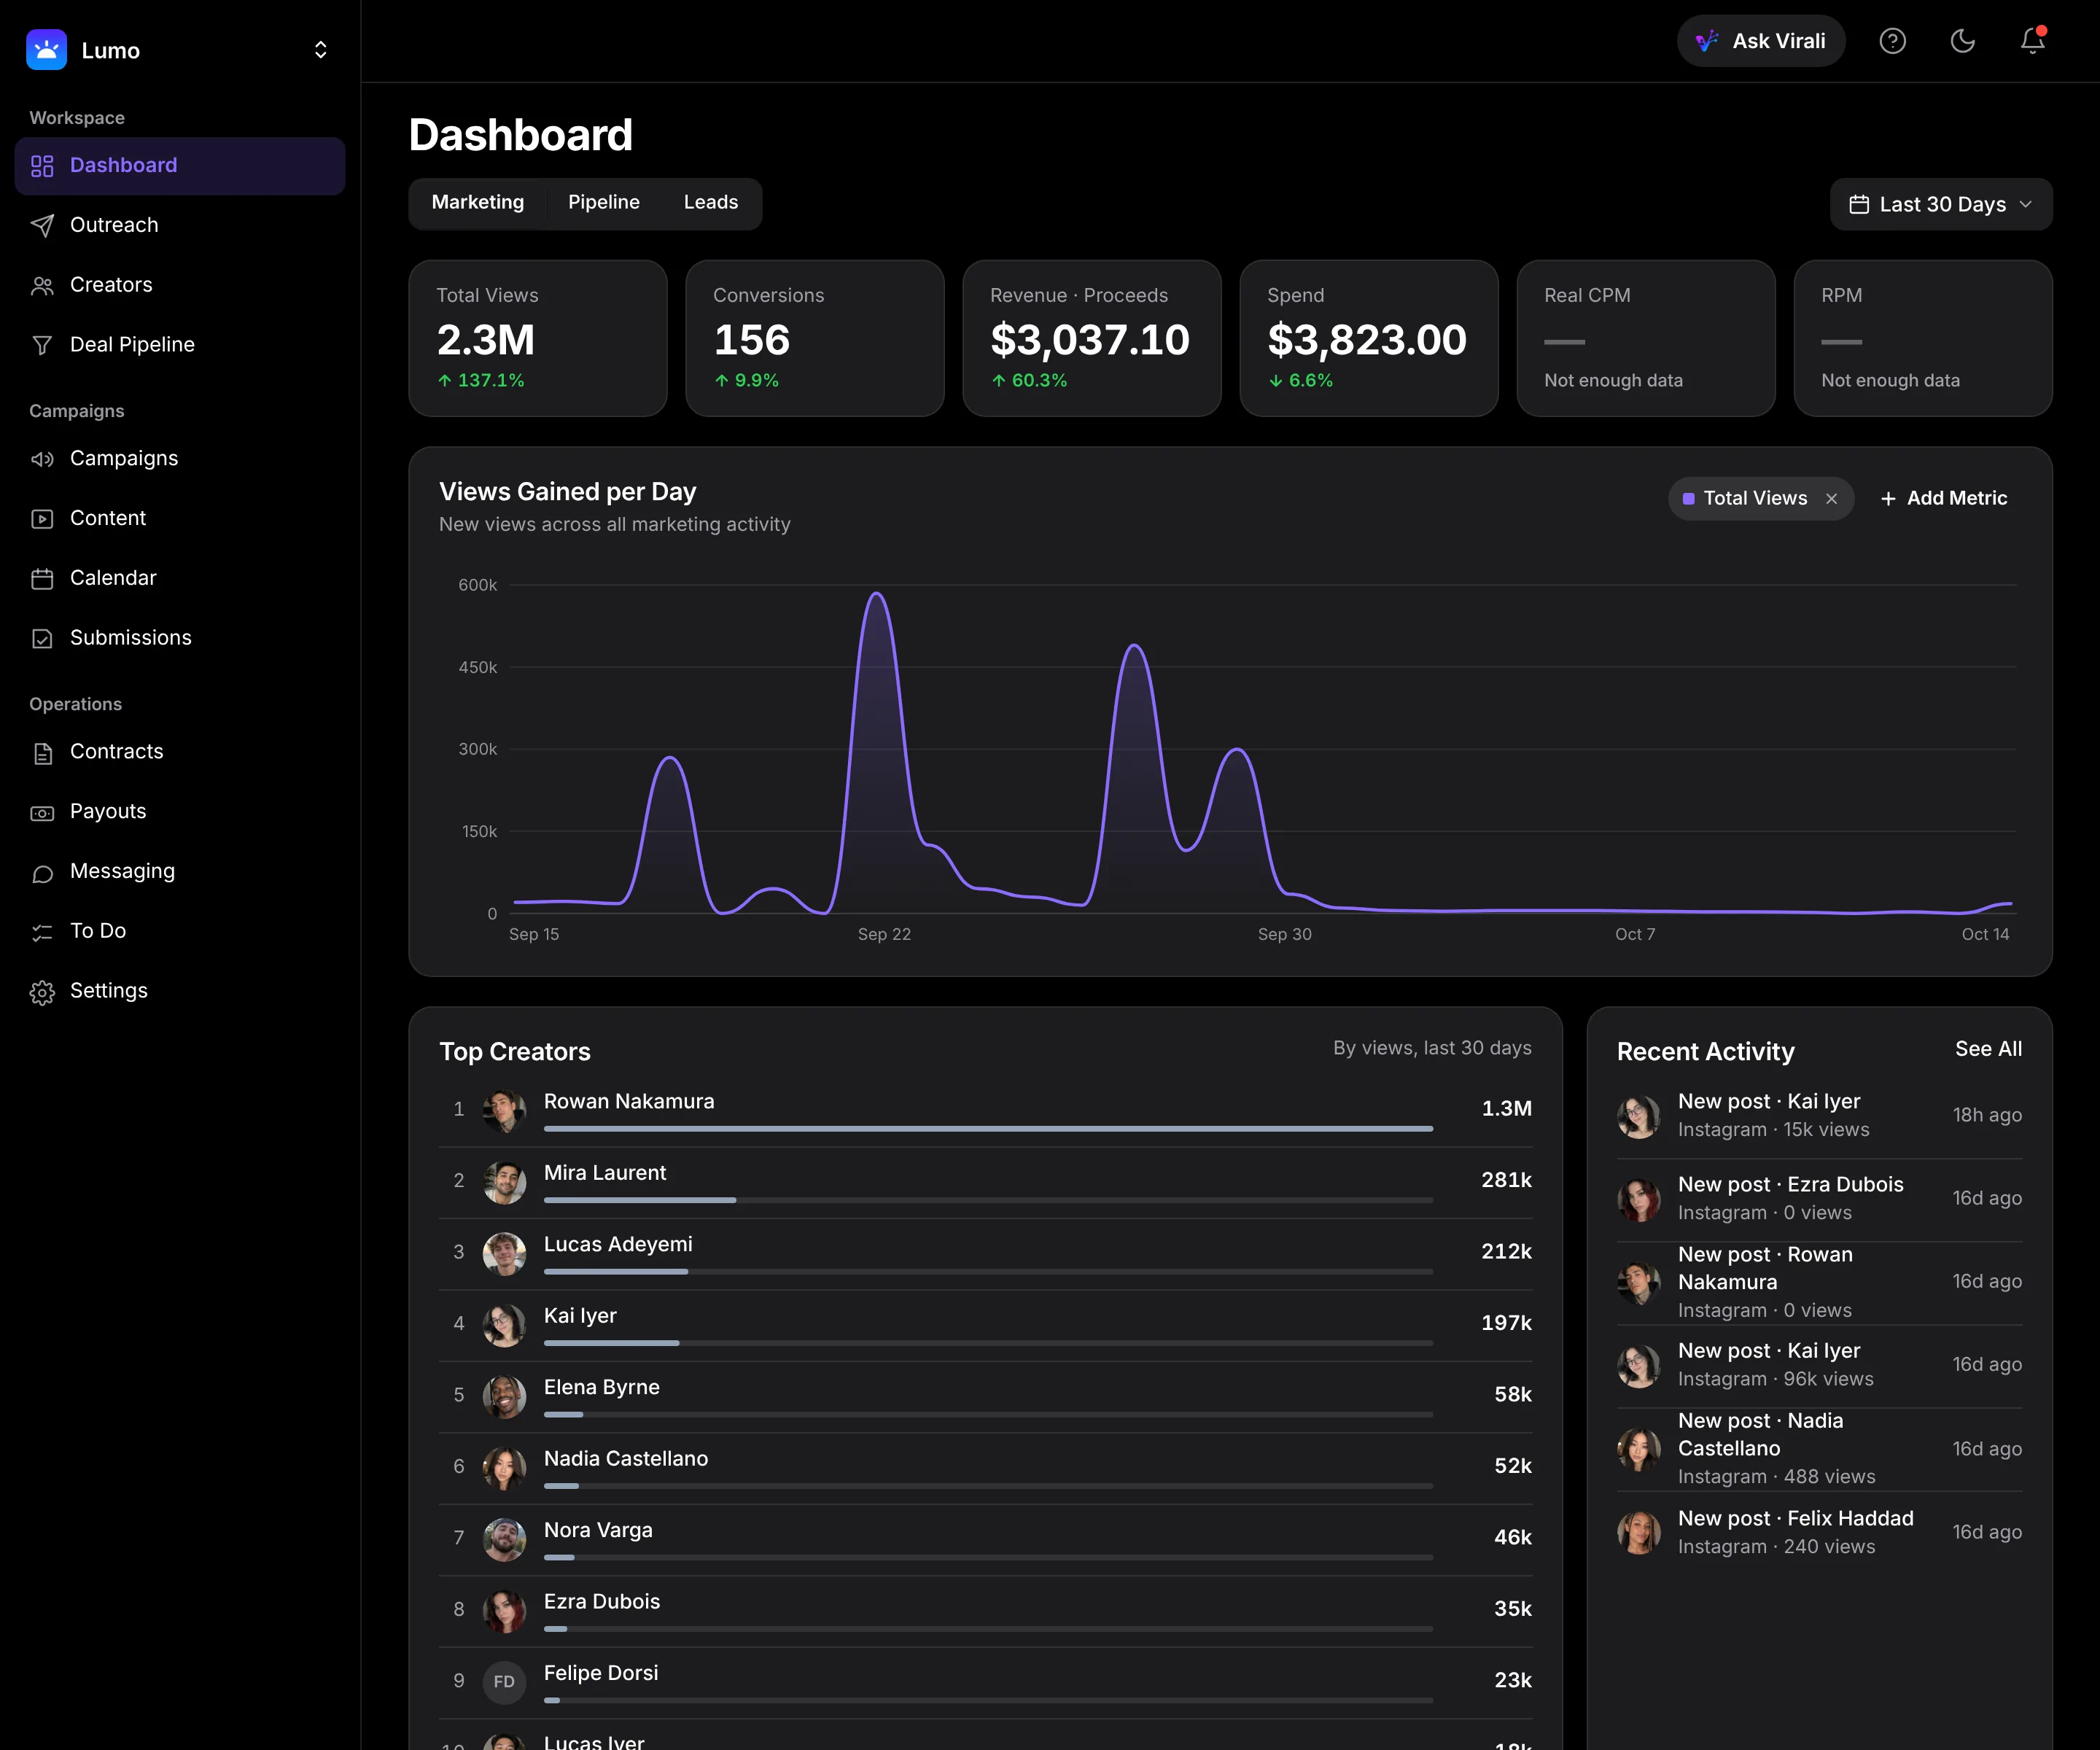
Task: Open the Spend $3,823.00 card
Action: tap(1368, 338)
